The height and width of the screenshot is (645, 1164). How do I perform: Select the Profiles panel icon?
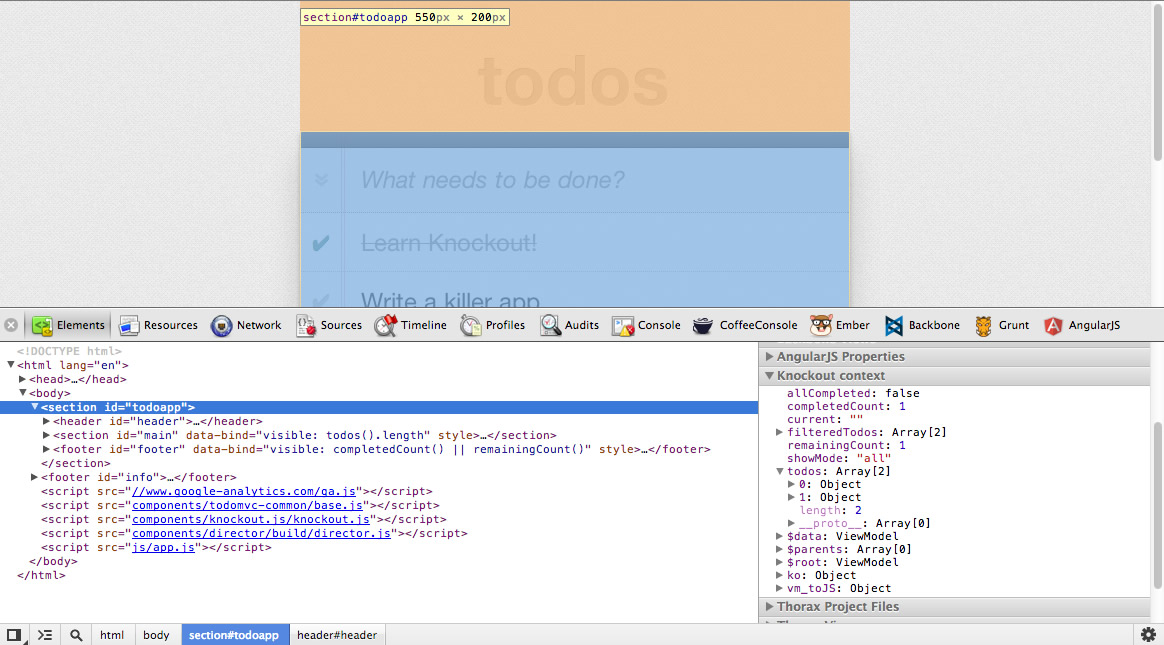point(471,325)
